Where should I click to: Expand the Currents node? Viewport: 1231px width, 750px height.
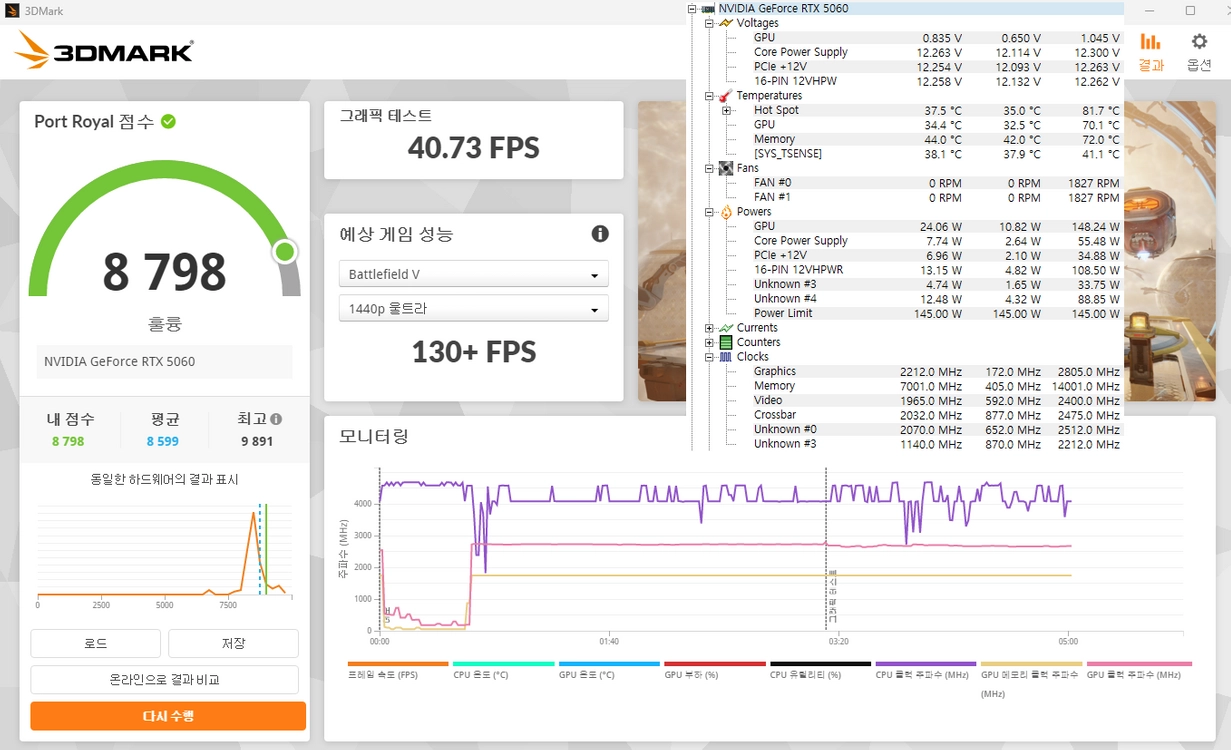click(x=709, y=328)
